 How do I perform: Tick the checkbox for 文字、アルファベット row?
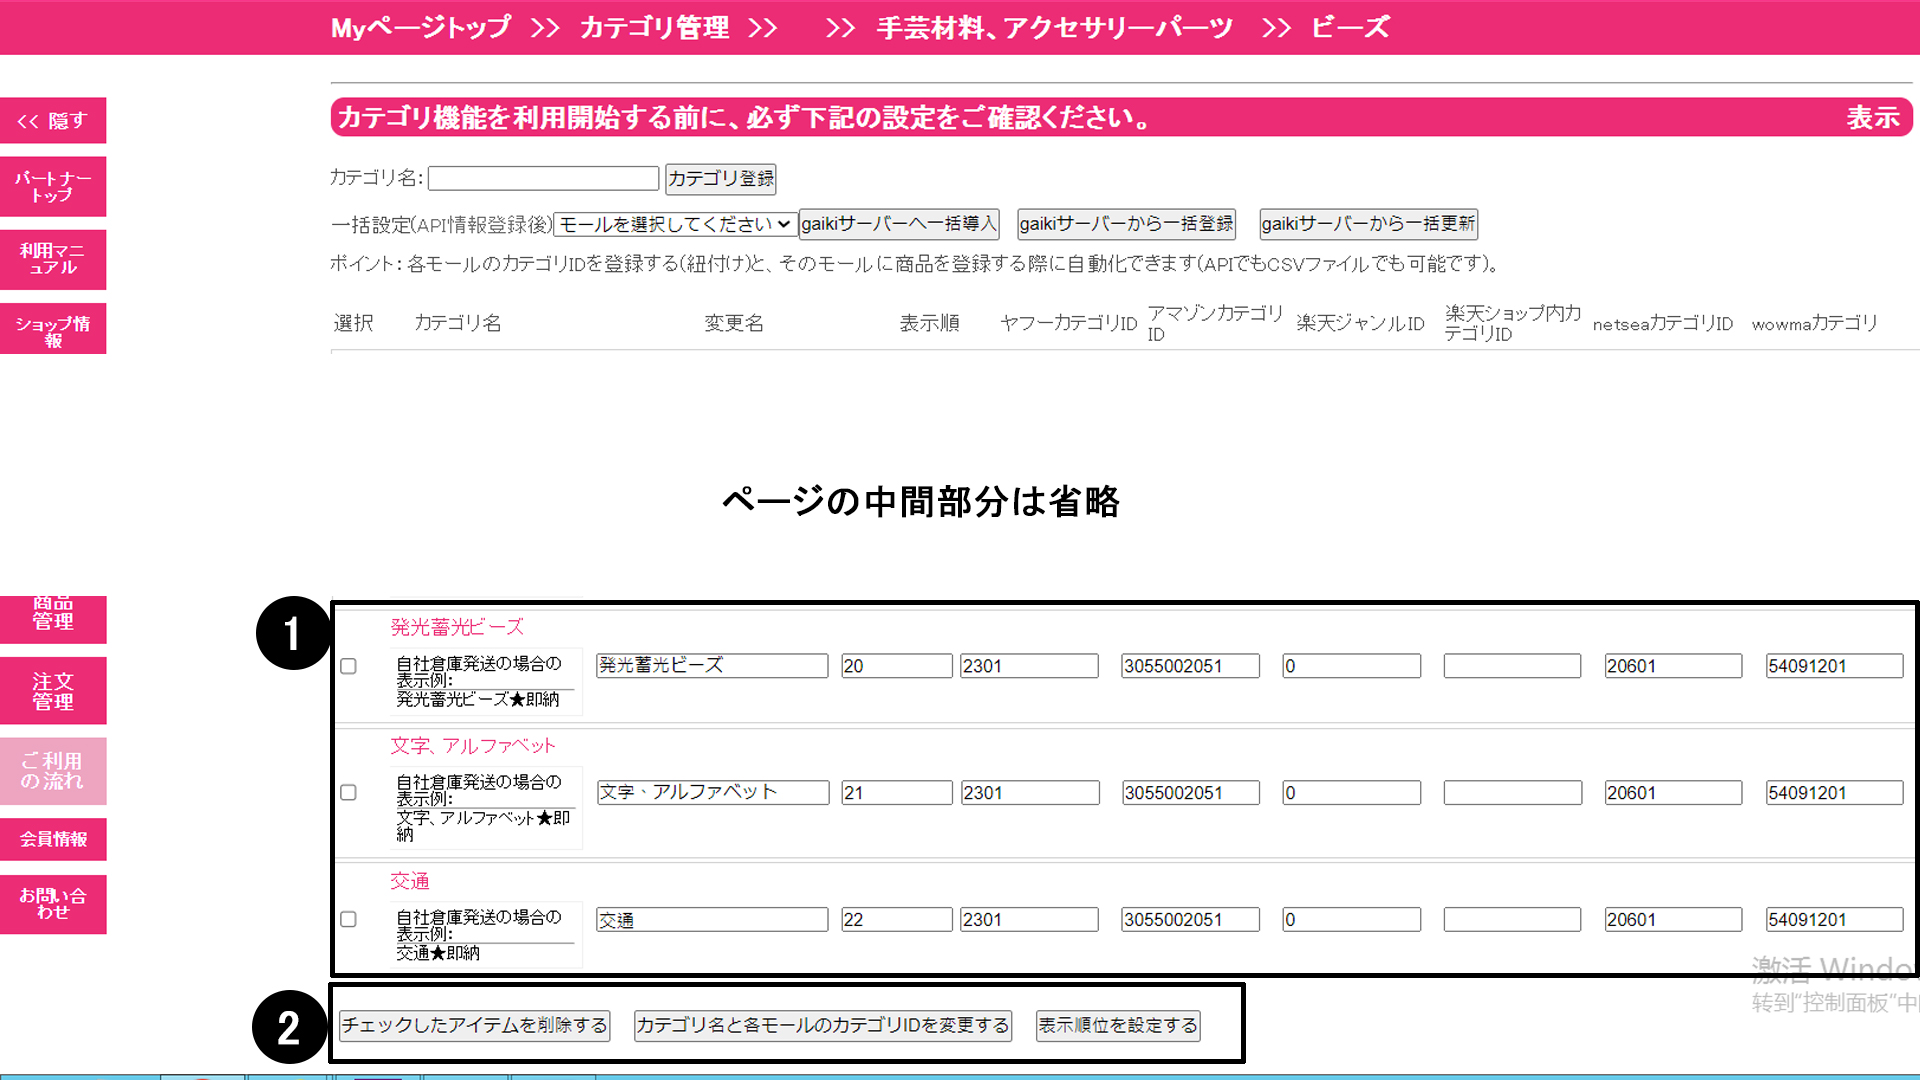[348, 792]
